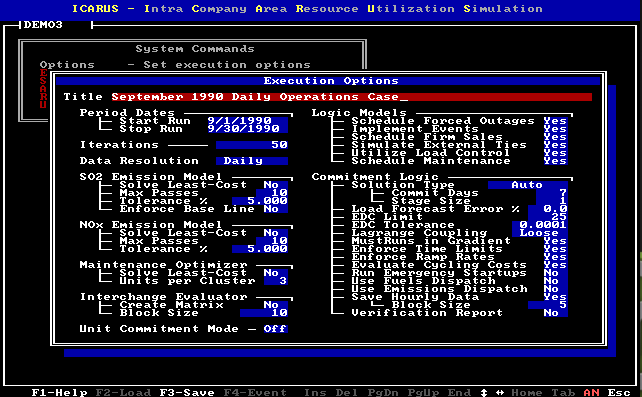Viewport: 642px width, 397px height.
Task: Click the left-right arrow navigation symbol
Action: pos(500,392)
